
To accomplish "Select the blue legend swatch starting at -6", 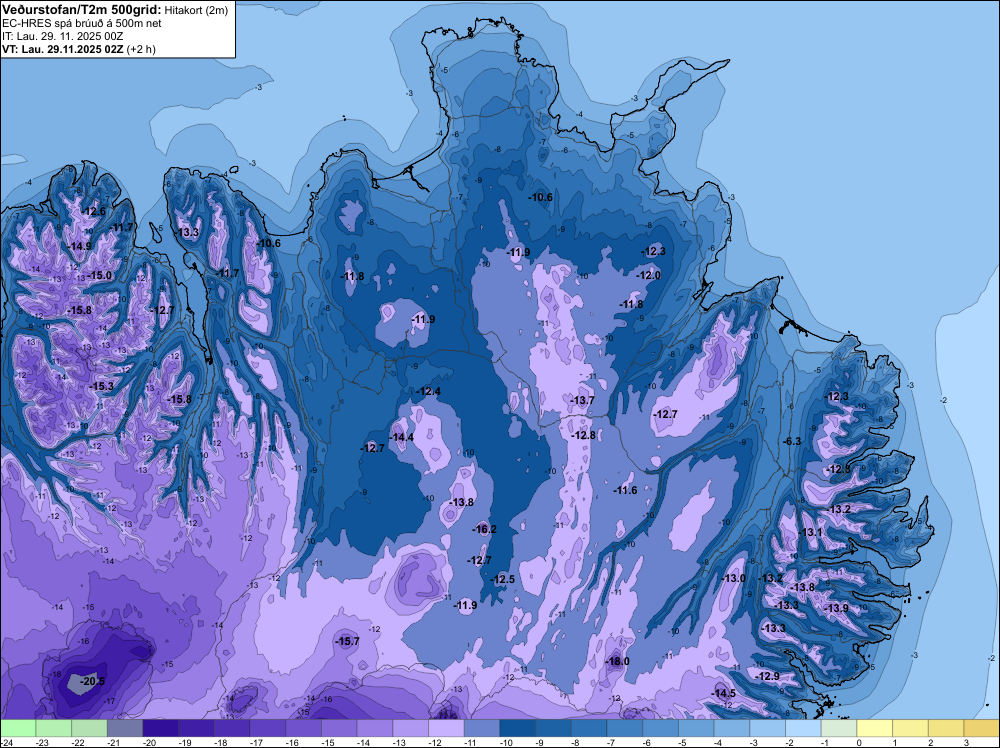I will coord(661,728).
